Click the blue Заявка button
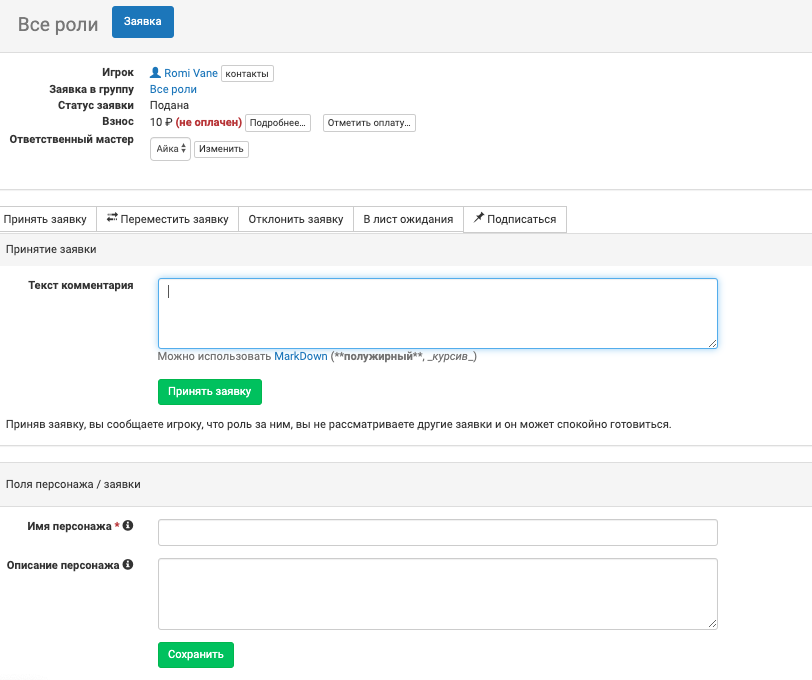Image resolution: width=812 pixels, height=680 pixels. coord(143,22)
